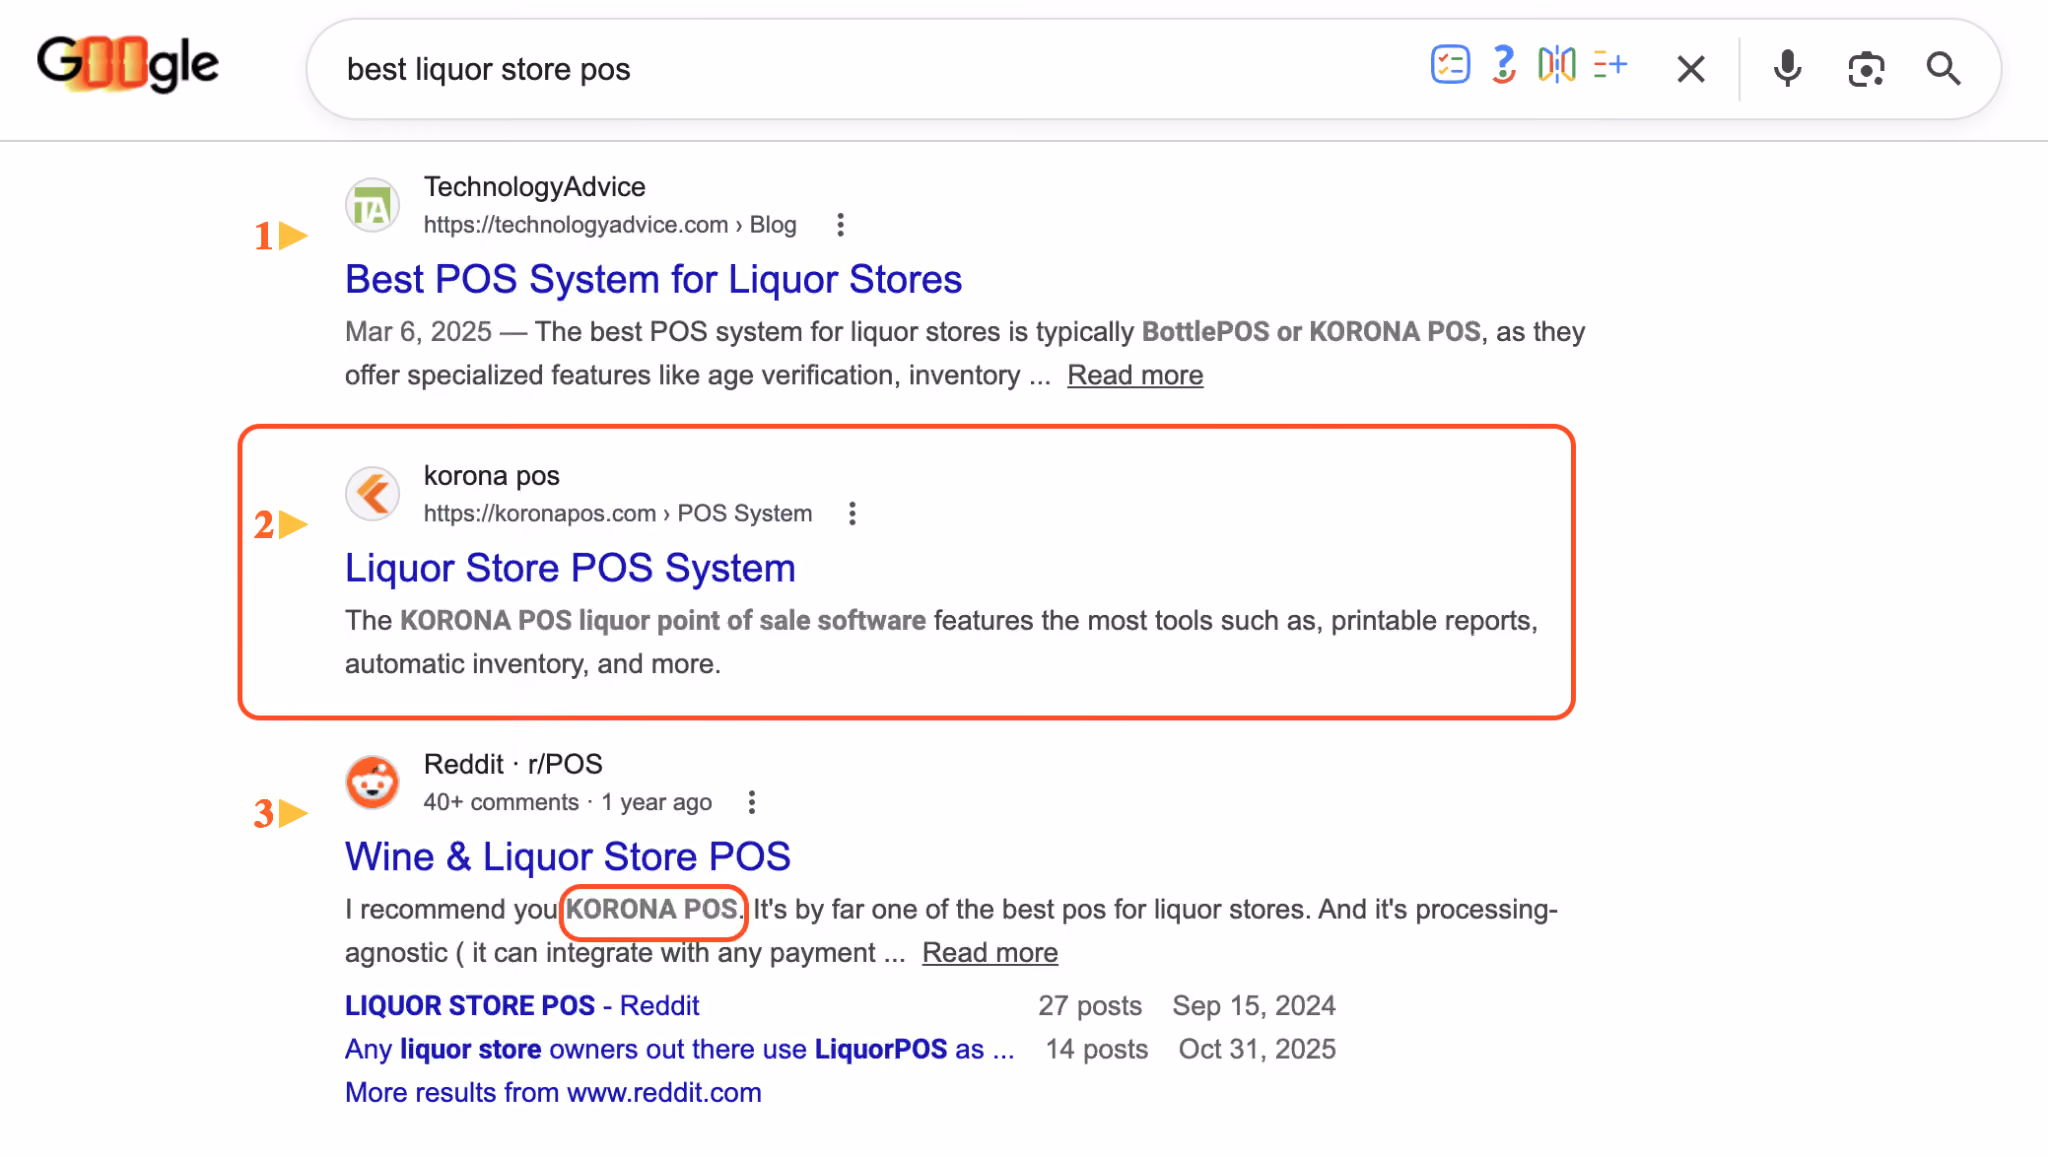
Task: Click Read more on Reddit snippet
Action: pyautogui.click(x=990, y=953)
